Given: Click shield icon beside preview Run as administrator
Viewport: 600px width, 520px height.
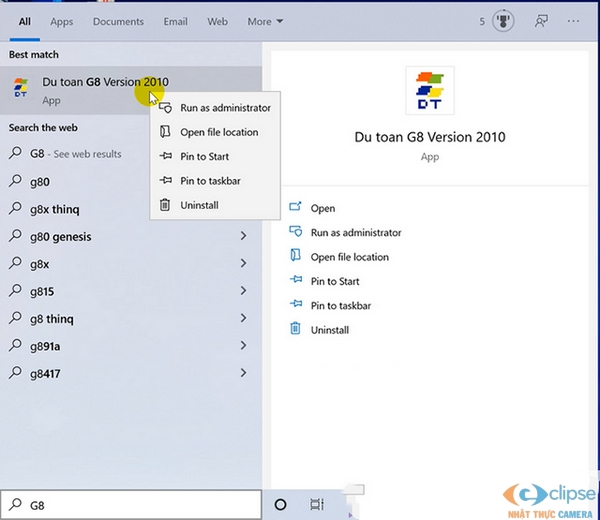Looking at the screenshot, I should [x=295, y=231].
